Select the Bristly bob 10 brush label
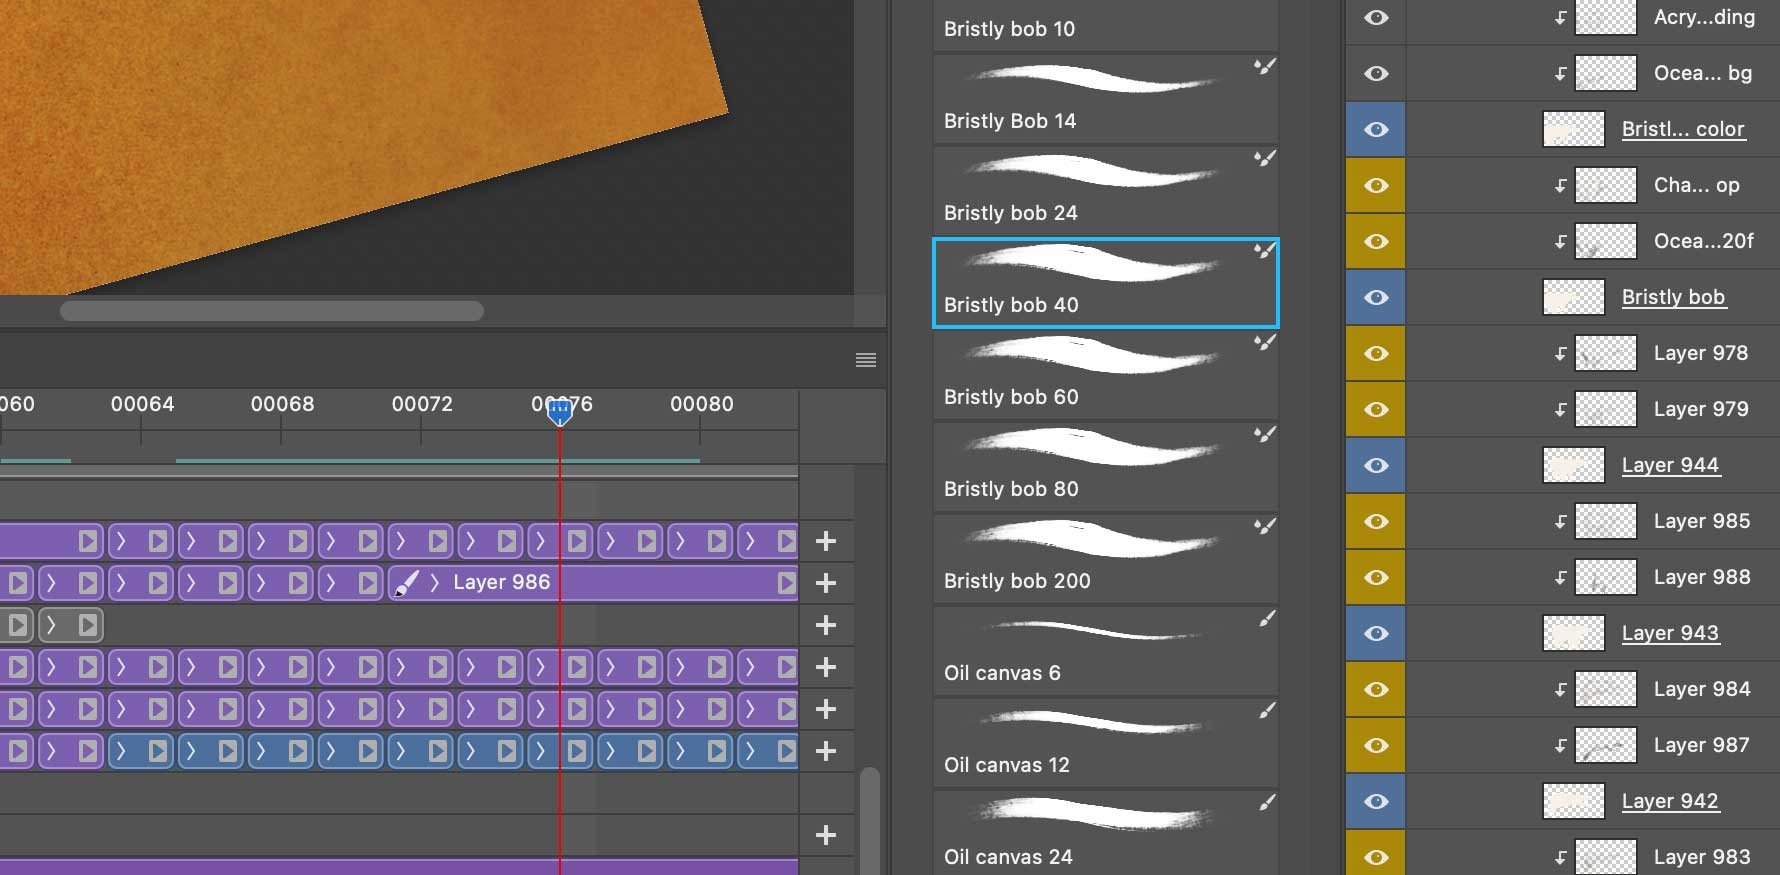This screenshot has height=875, width=1780. tap(1009, 29)
